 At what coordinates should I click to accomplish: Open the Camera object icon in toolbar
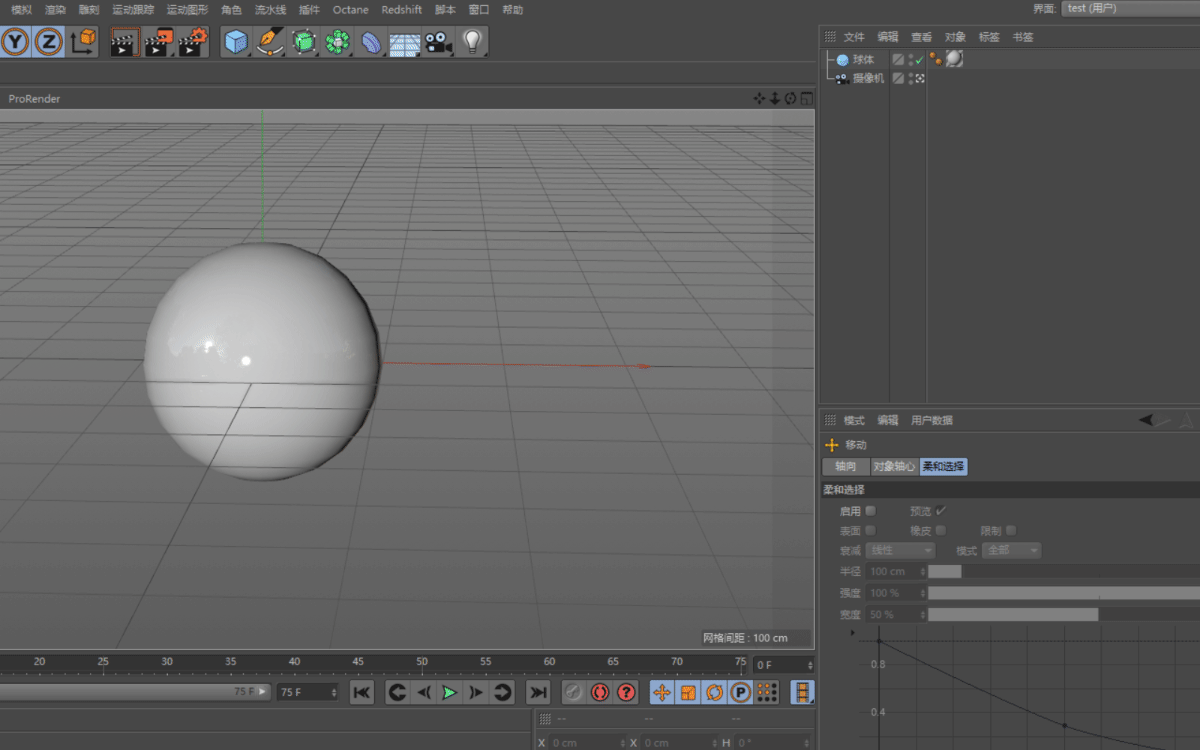click(x=438, y=42)
